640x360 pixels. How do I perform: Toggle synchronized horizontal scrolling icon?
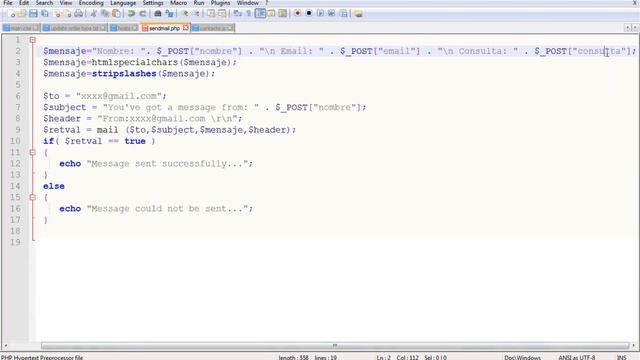[222, 14]
